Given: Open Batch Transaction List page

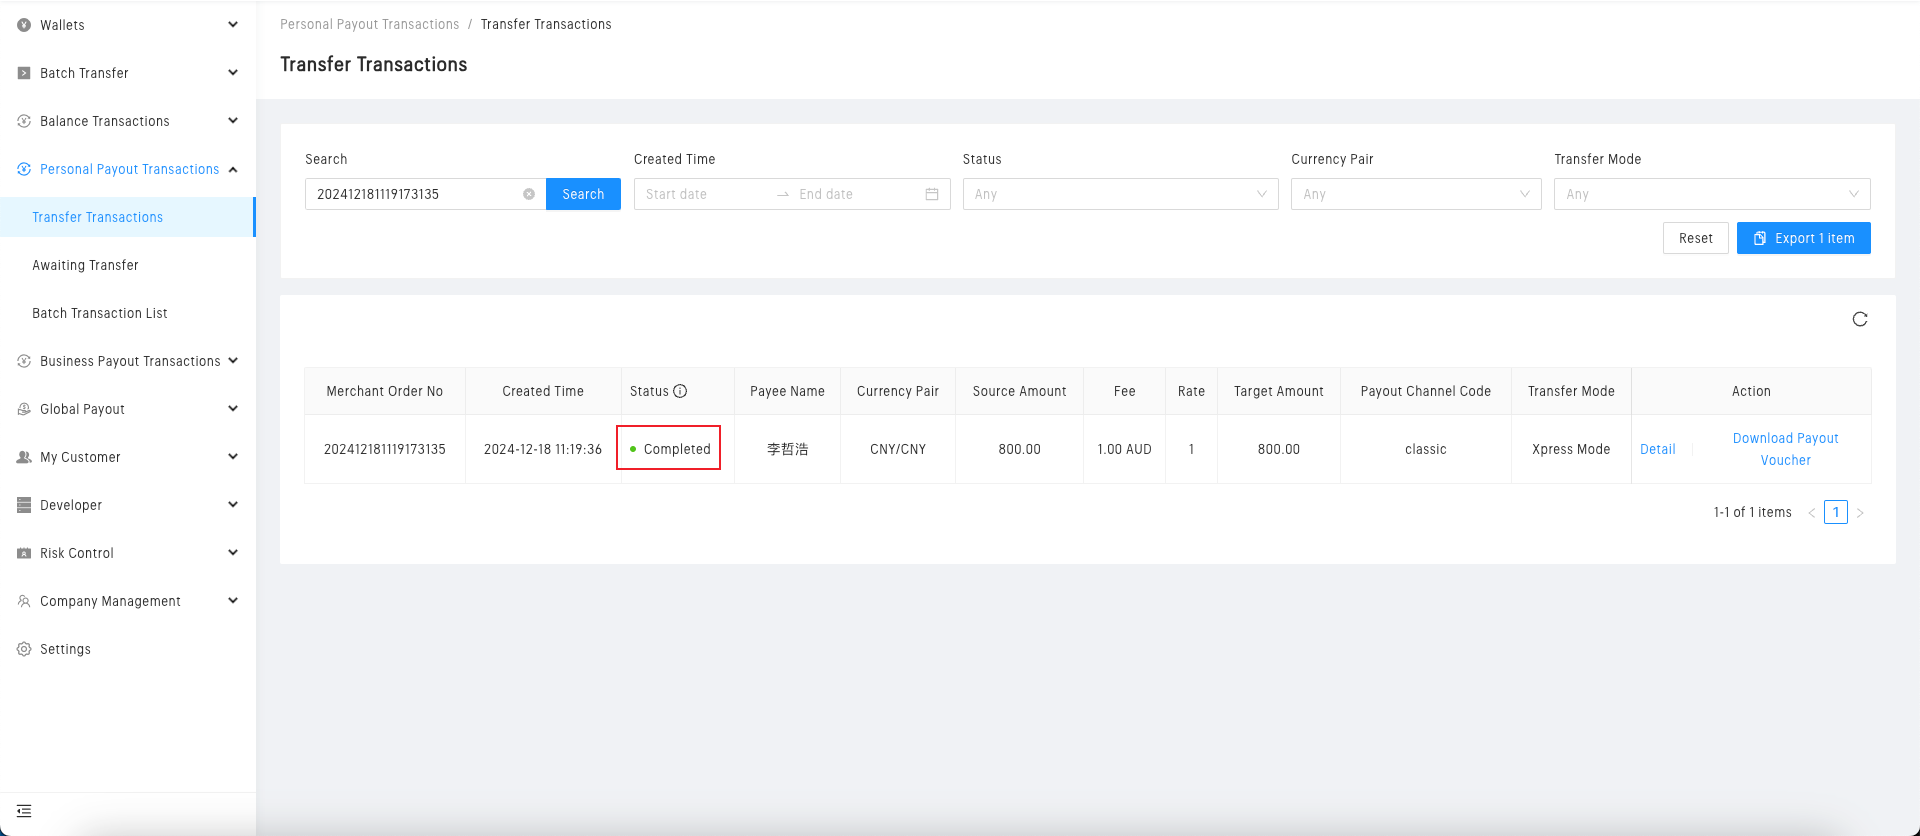Looking at the screenshot, I should 100,313.
